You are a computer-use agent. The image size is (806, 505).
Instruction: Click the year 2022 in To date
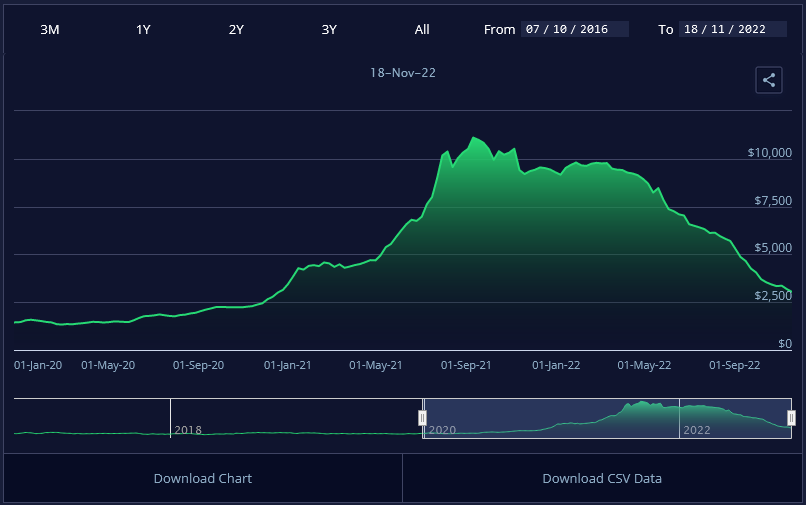point(750,29)
